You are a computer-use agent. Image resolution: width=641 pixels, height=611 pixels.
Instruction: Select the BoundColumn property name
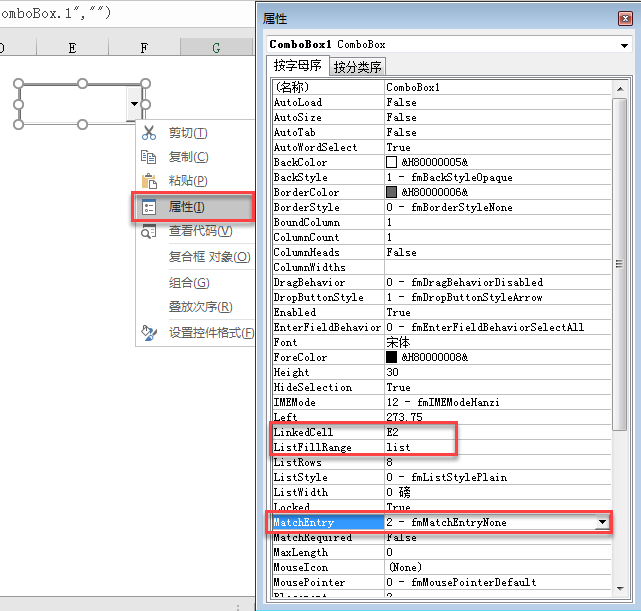(307, 222)
